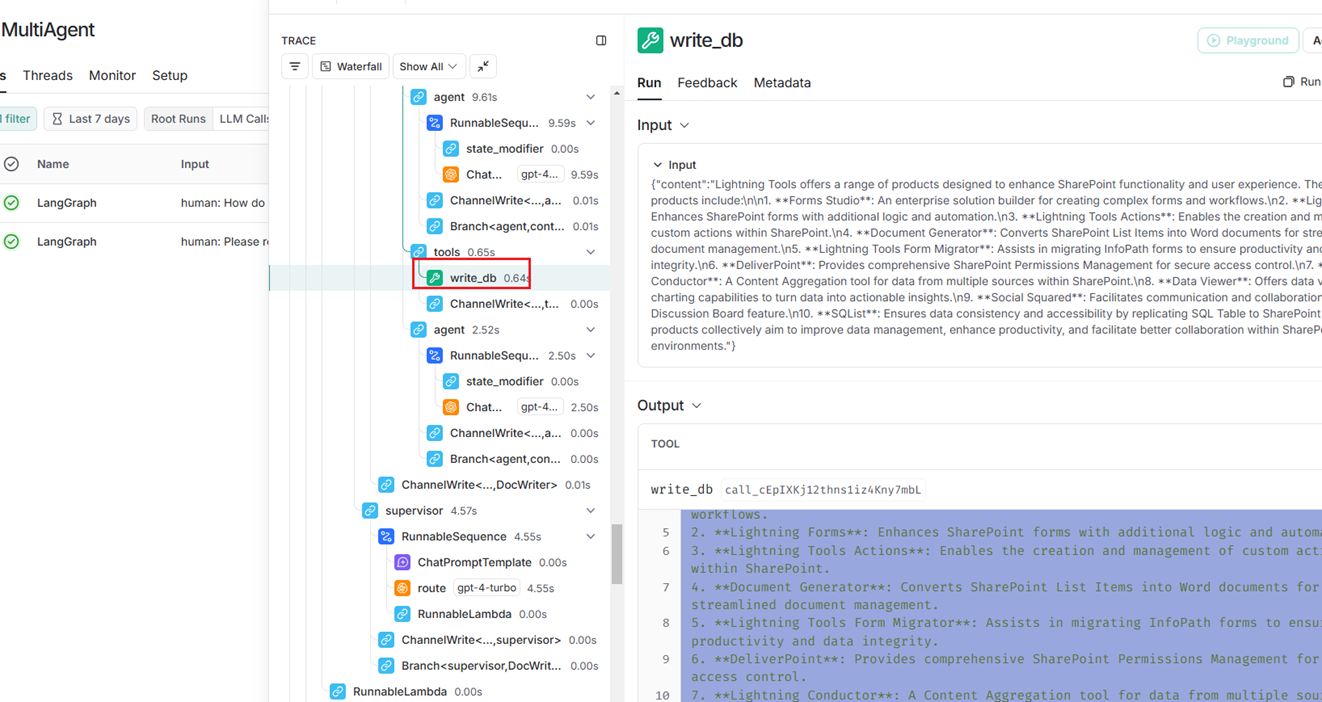Open the Setup tab

click(x=170, y=76)
